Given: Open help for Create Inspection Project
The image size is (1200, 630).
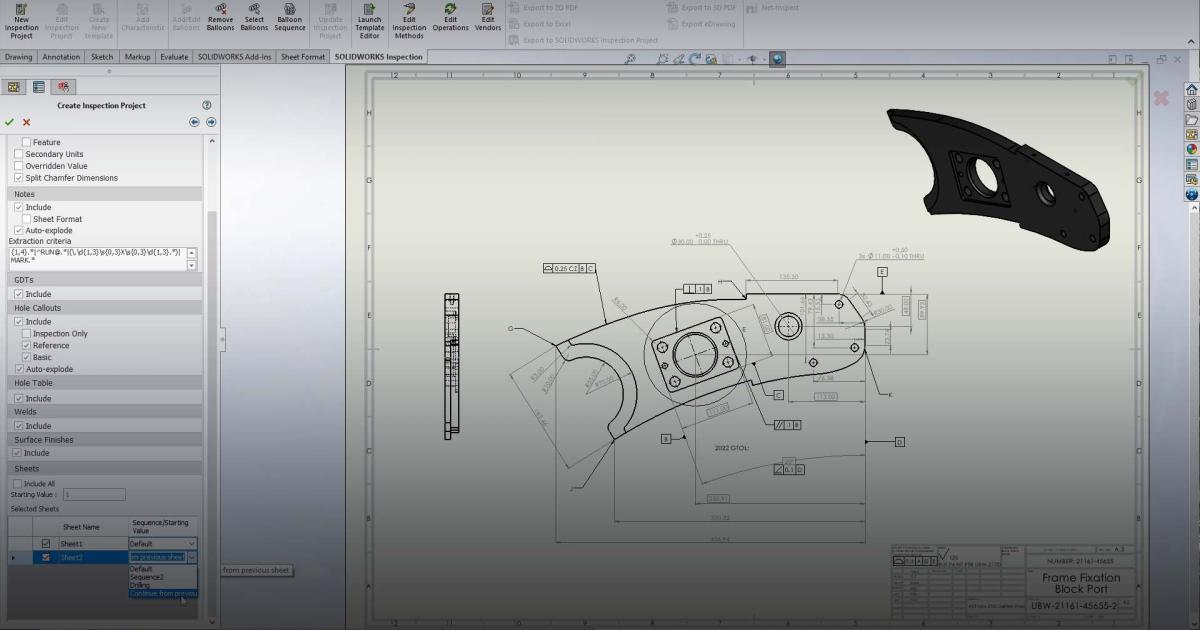Looking at the screenshot, I should pyautogui.click(x=207, y=105).
